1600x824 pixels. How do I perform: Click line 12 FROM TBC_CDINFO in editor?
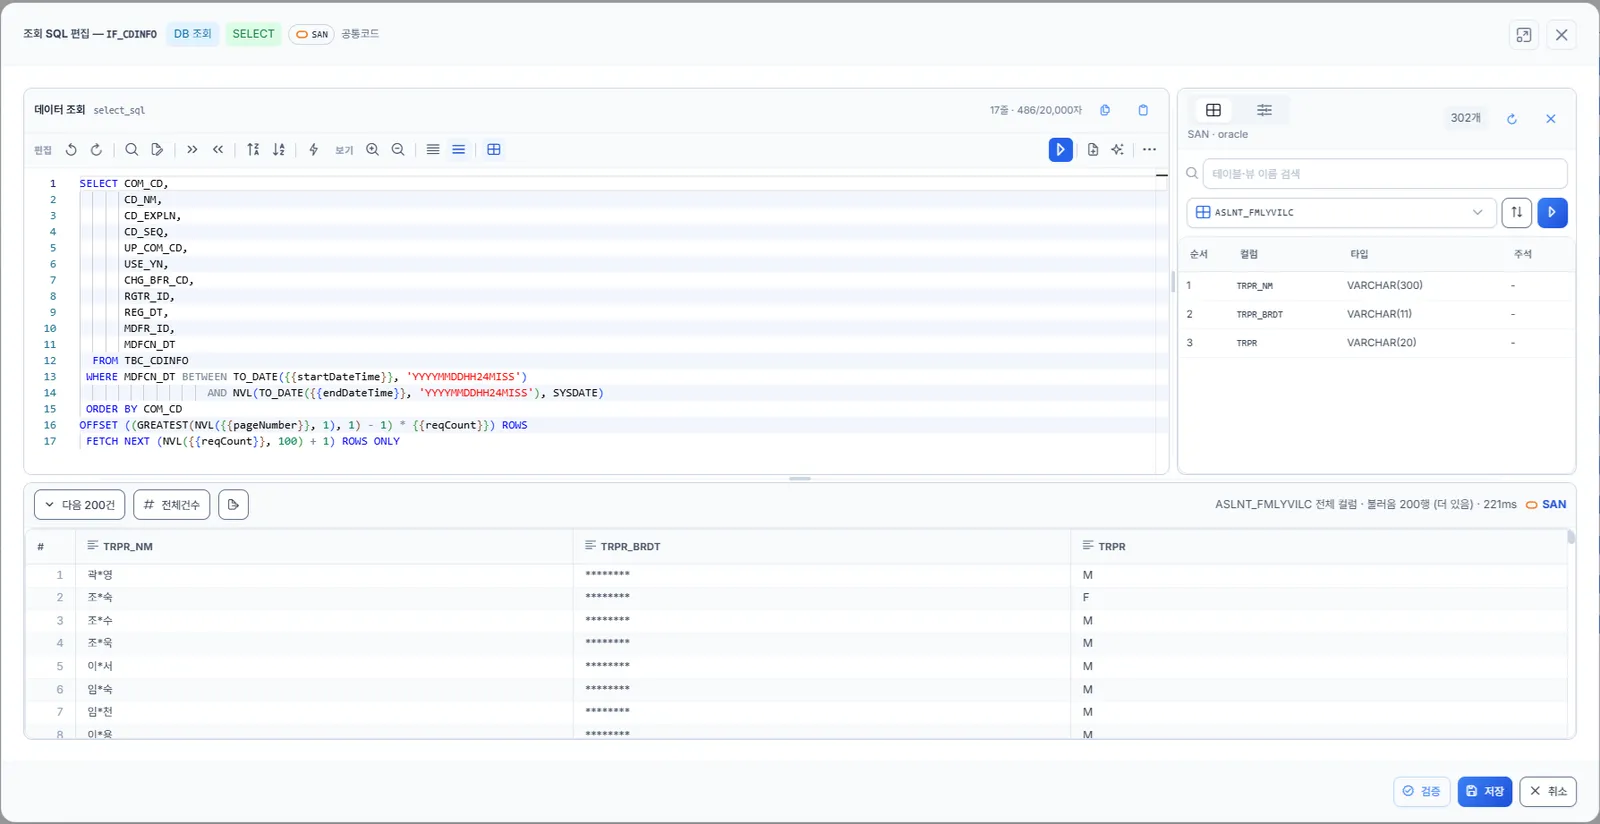(x=140, y=361)
